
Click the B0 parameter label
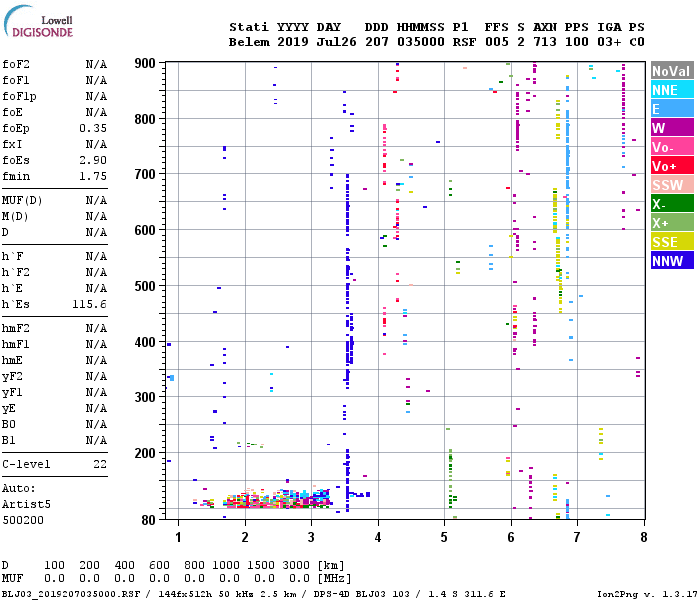[x=9, y=425]
